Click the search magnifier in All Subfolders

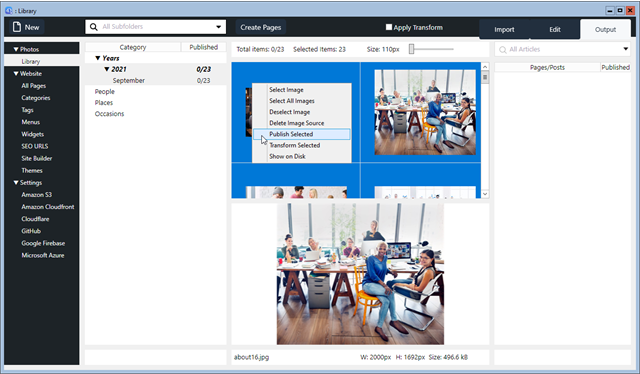click(93, 27)
